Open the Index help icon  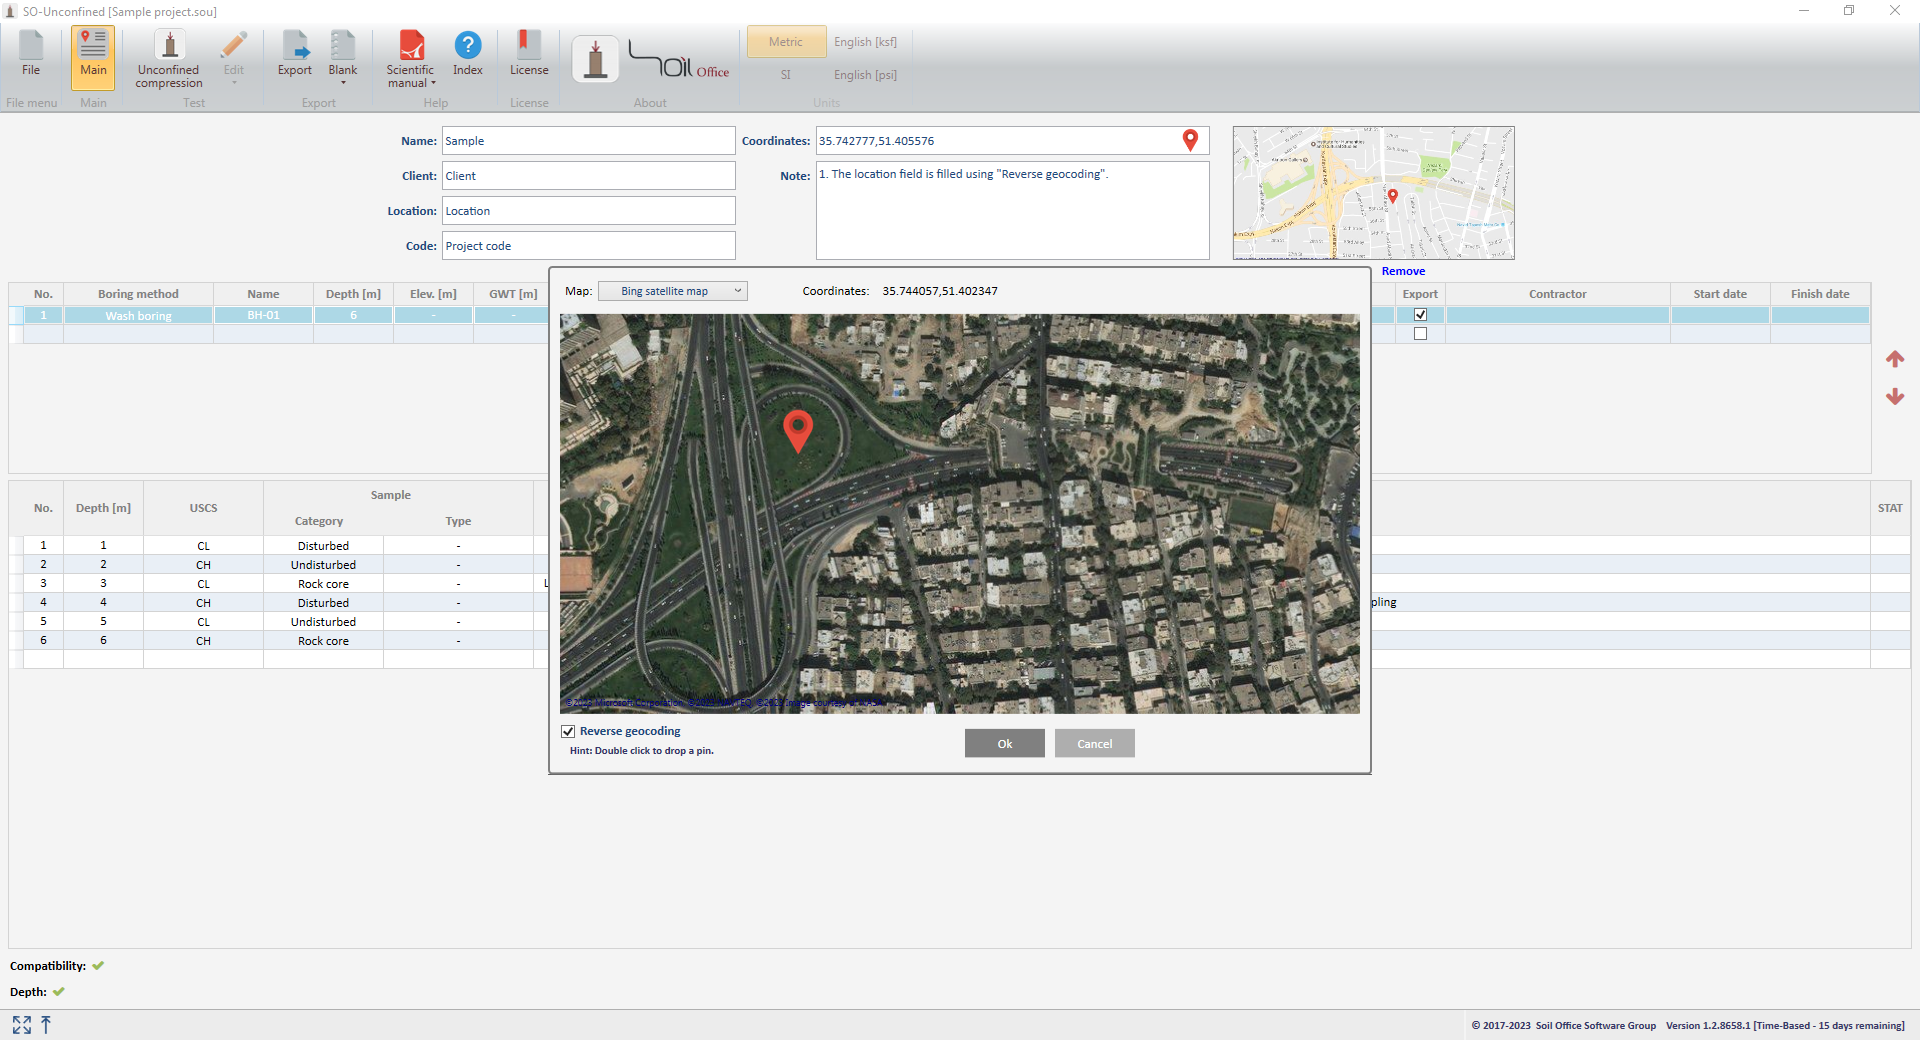467,54
